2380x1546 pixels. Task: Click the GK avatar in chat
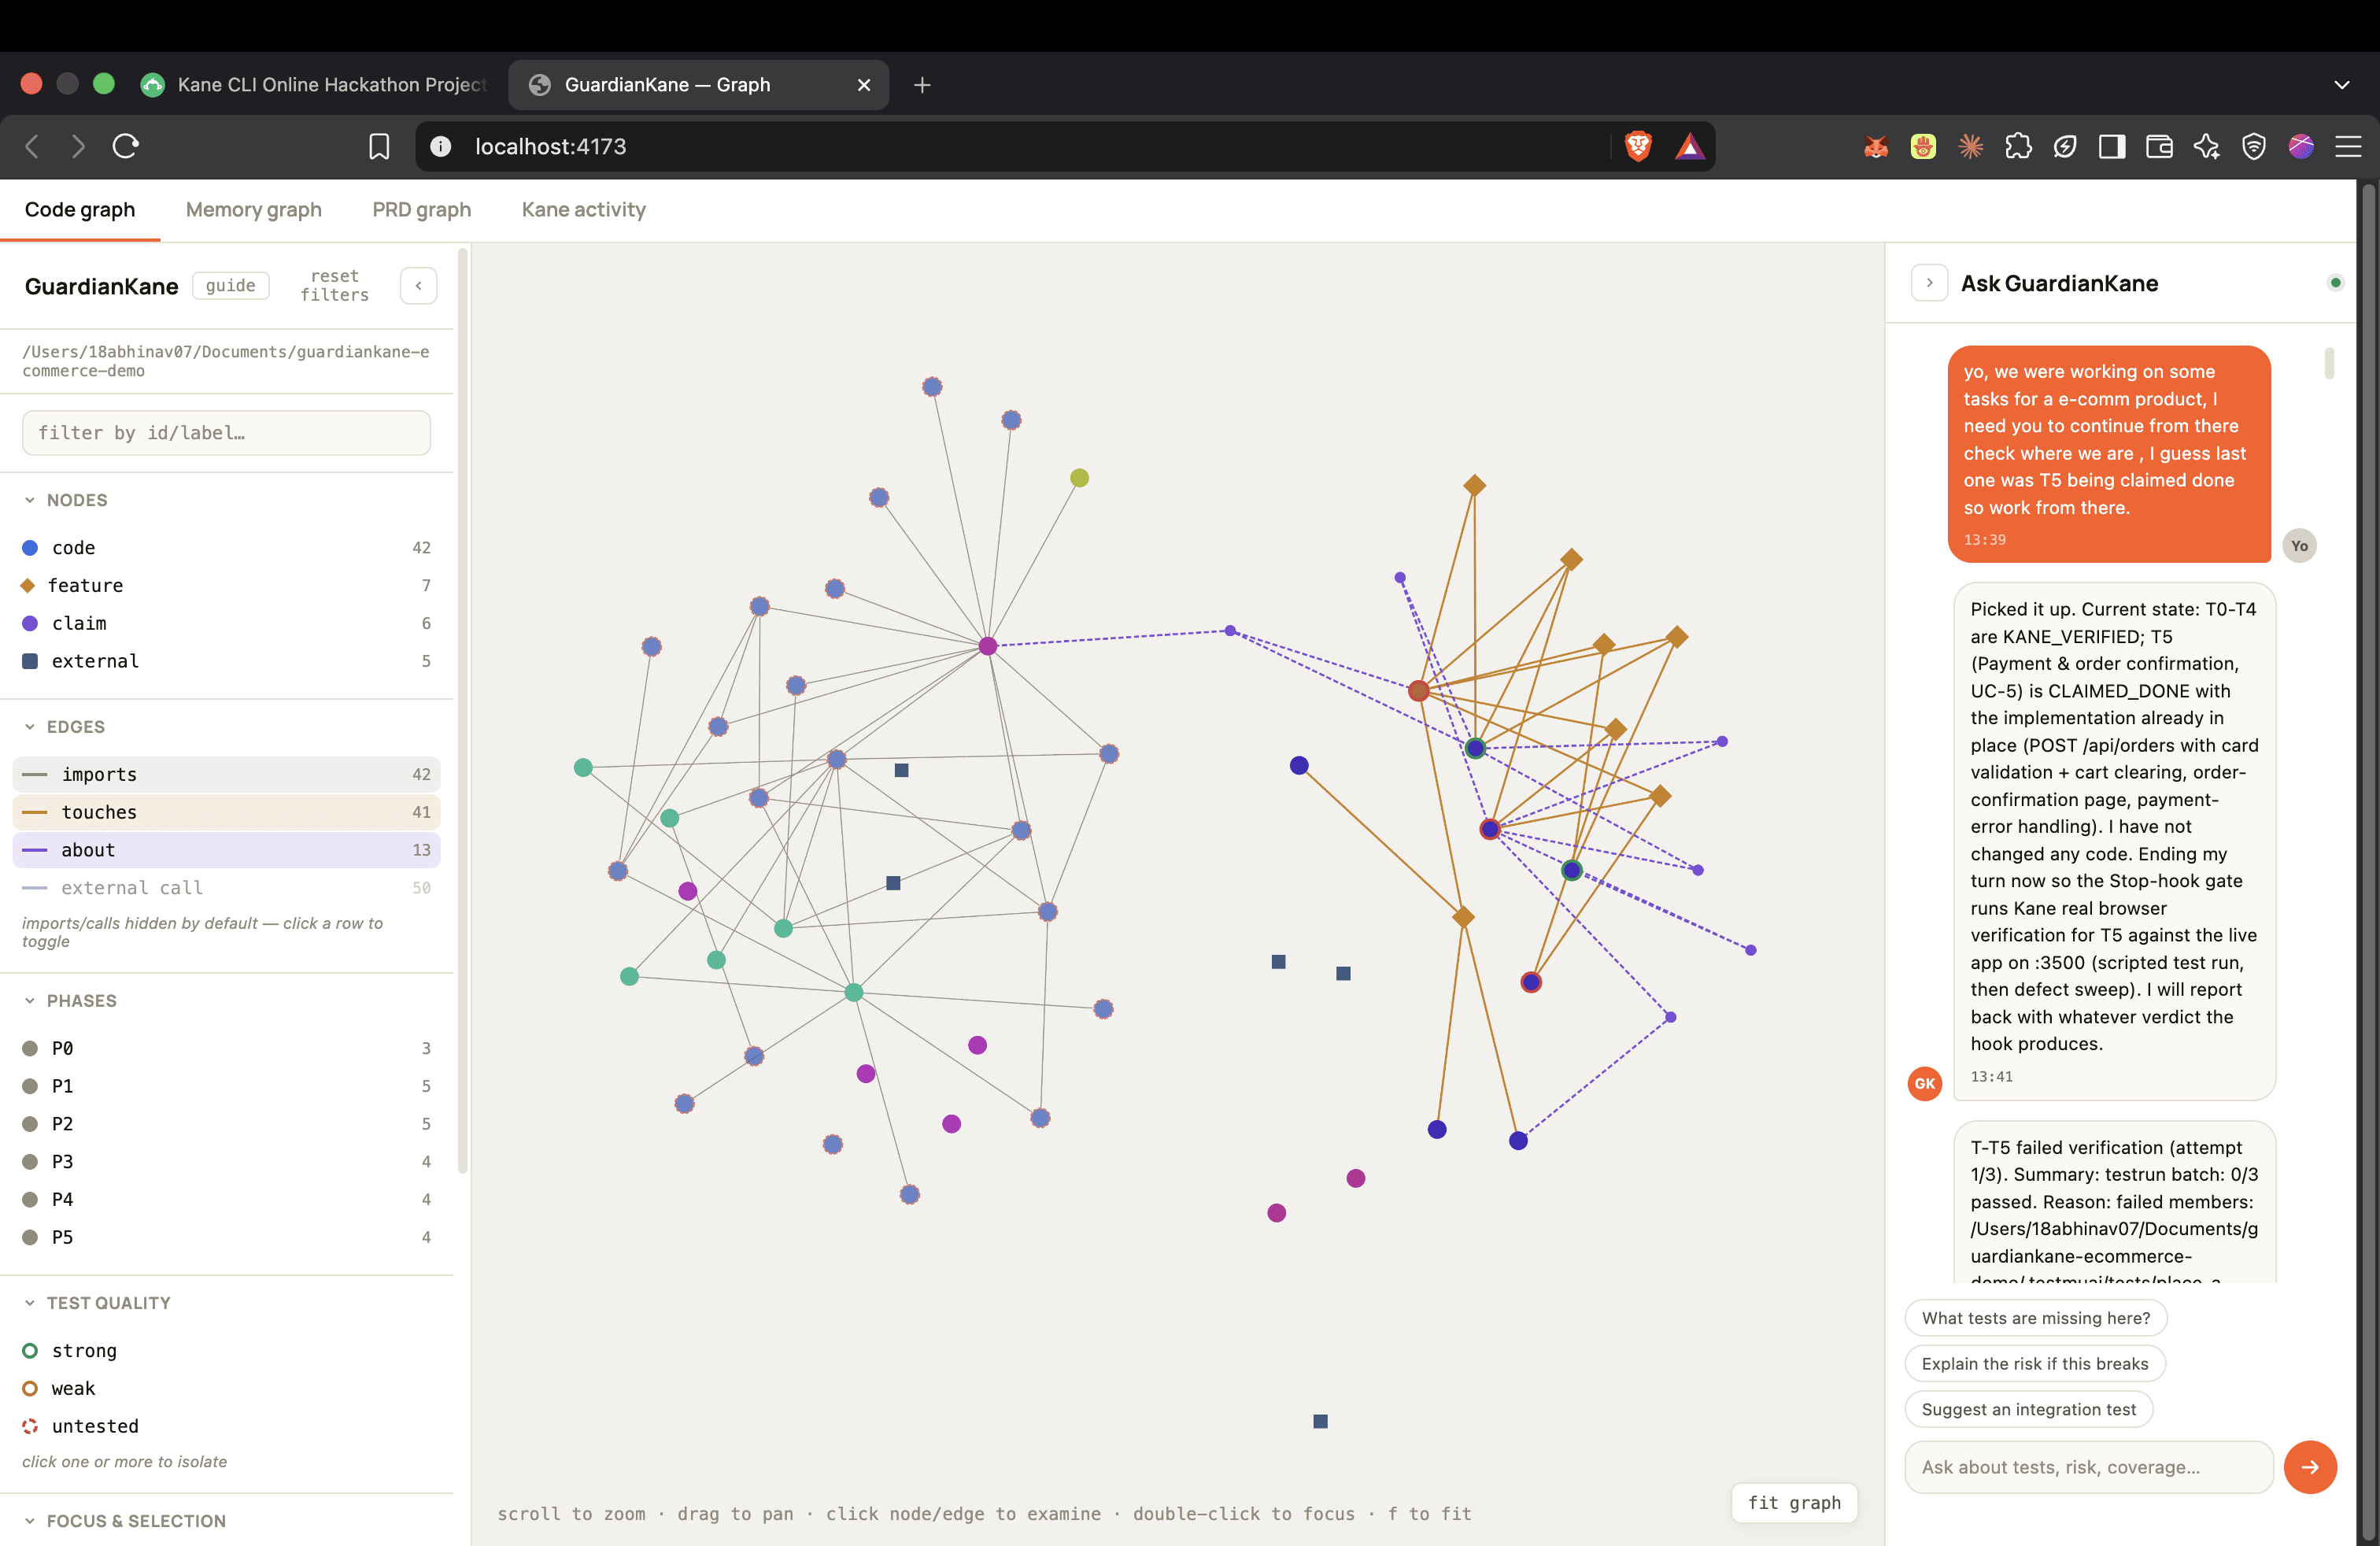(1925, 1083)
